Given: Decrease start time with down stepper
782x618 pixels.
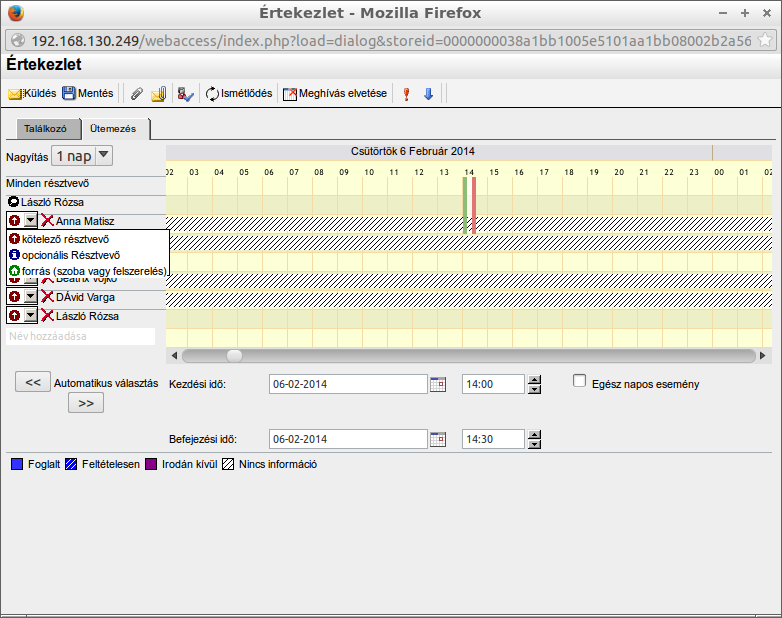Looking at the screenshot, I should [x=534, y=390].
